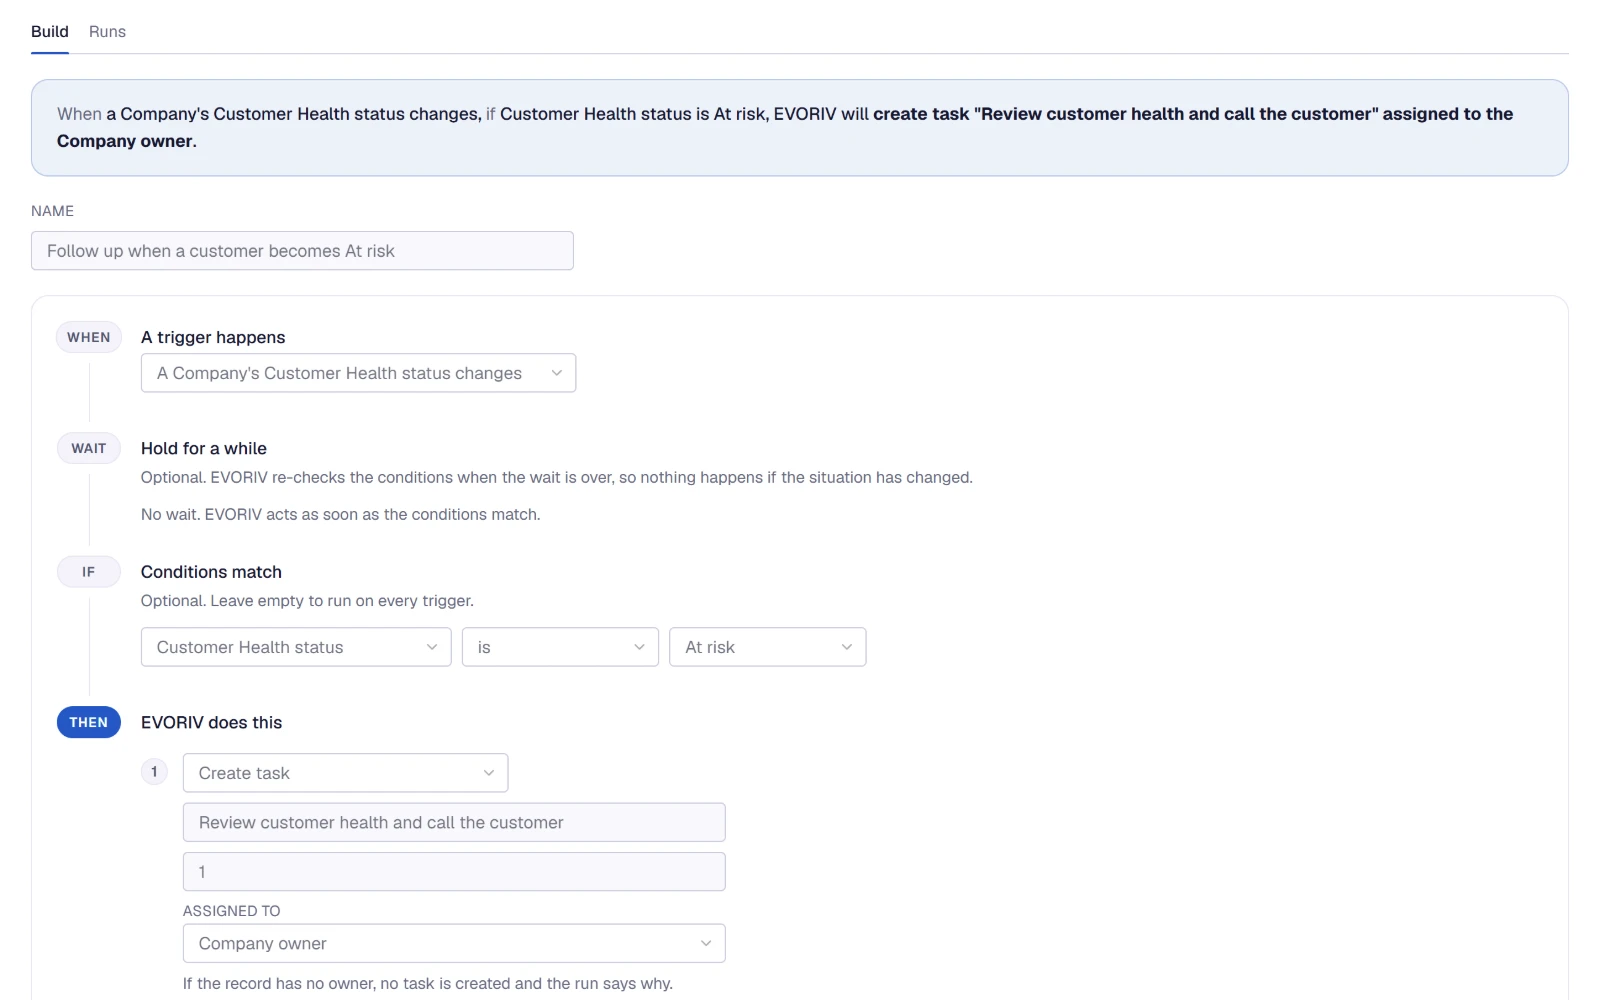Click the 'If the record has no owner' note
1600x1000 pixels.
[x=428, y=984]
